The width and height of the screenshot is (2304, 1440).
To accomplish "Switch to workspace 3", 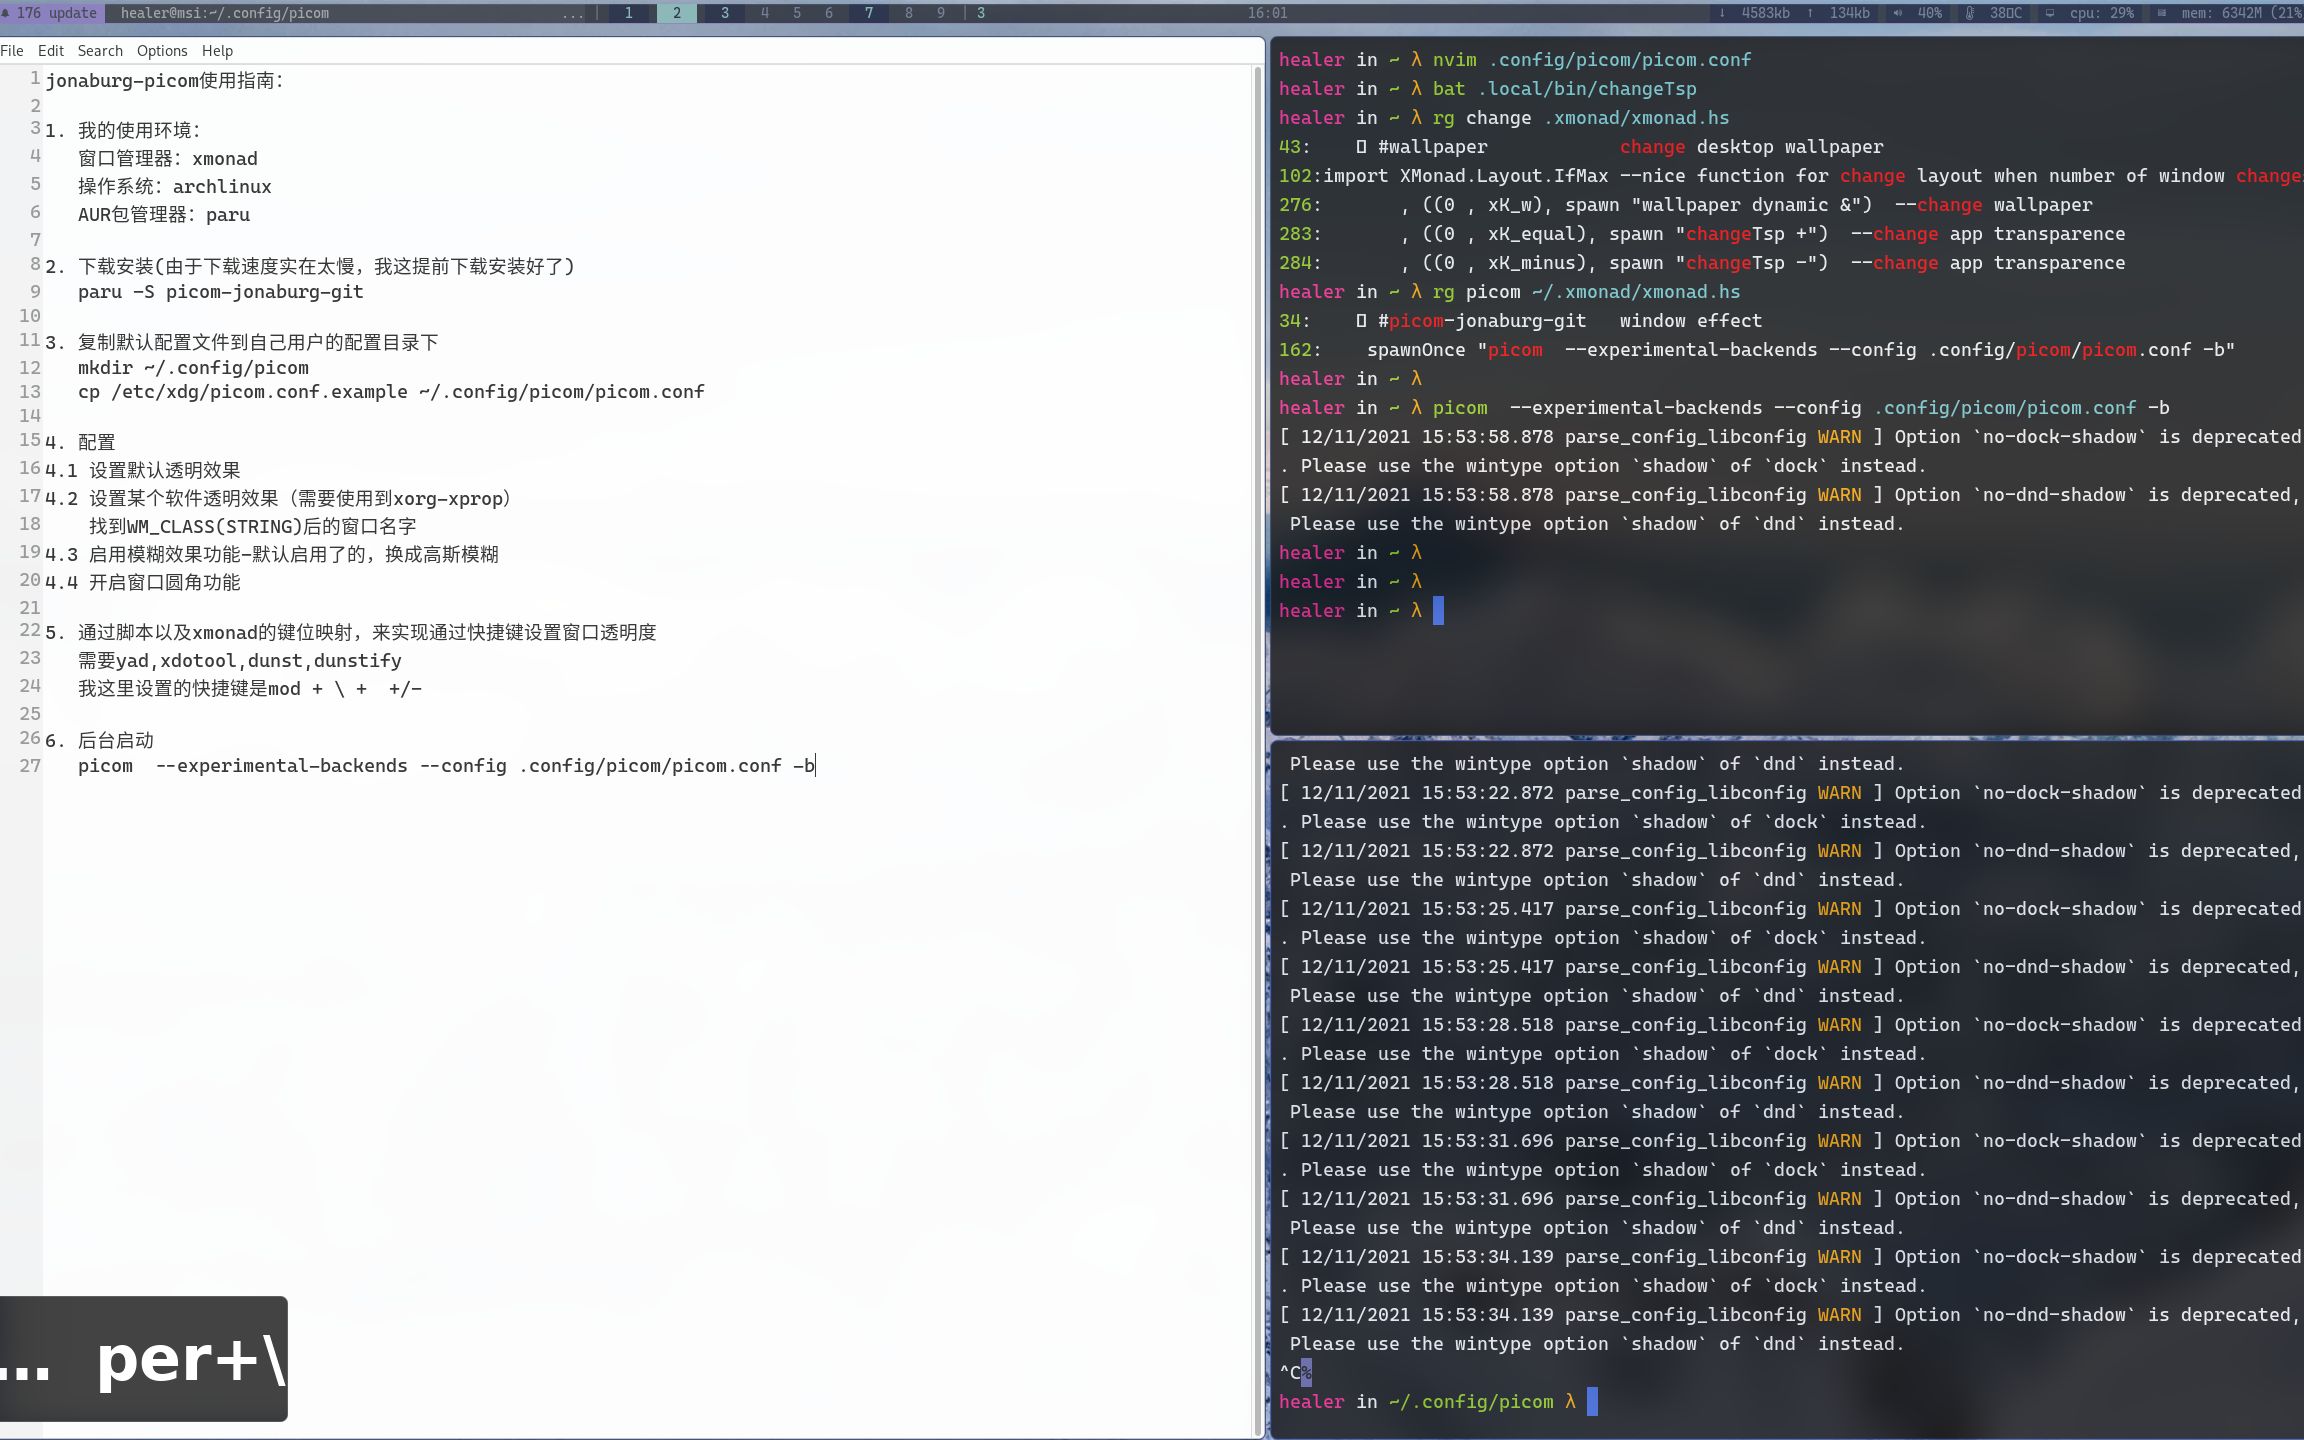I will point(725,13).
